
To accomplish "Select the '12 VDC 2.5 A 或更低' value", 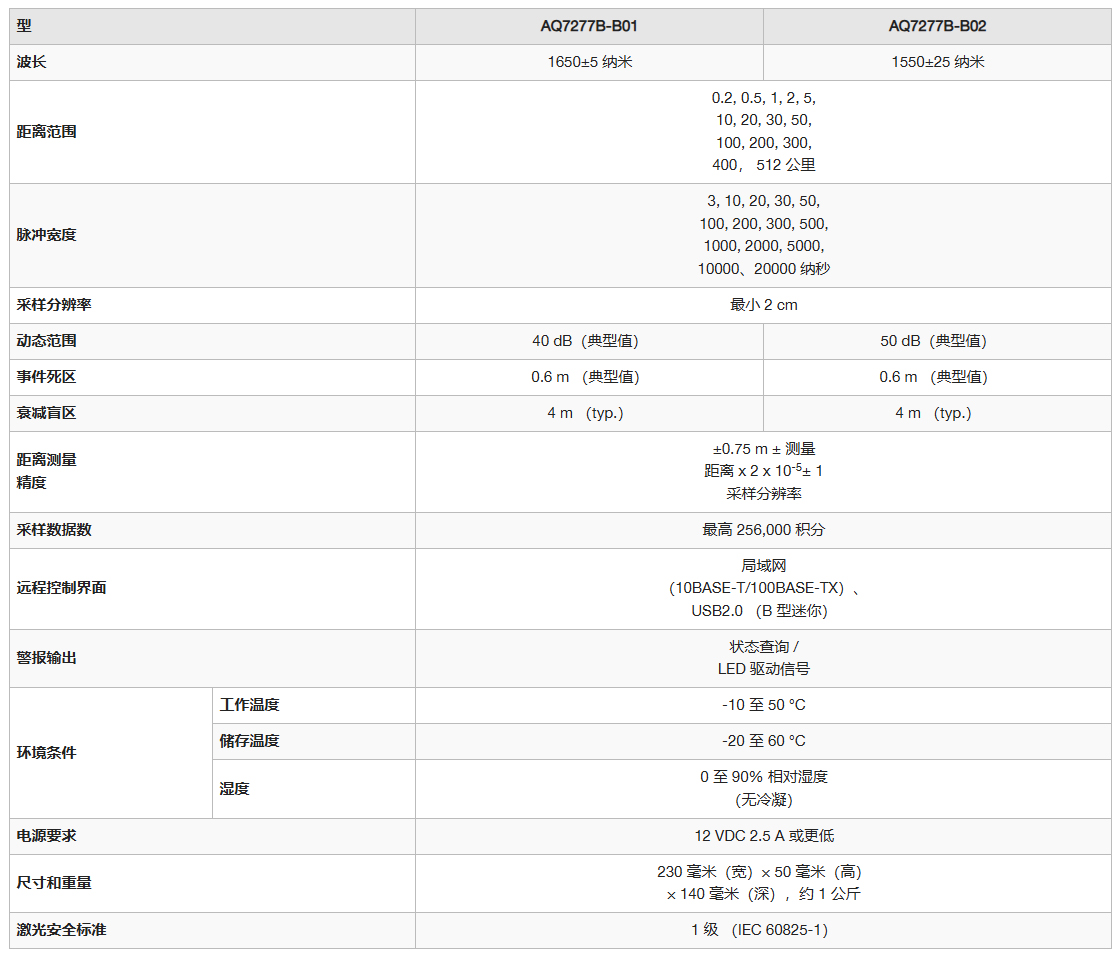I will [764, 836].
